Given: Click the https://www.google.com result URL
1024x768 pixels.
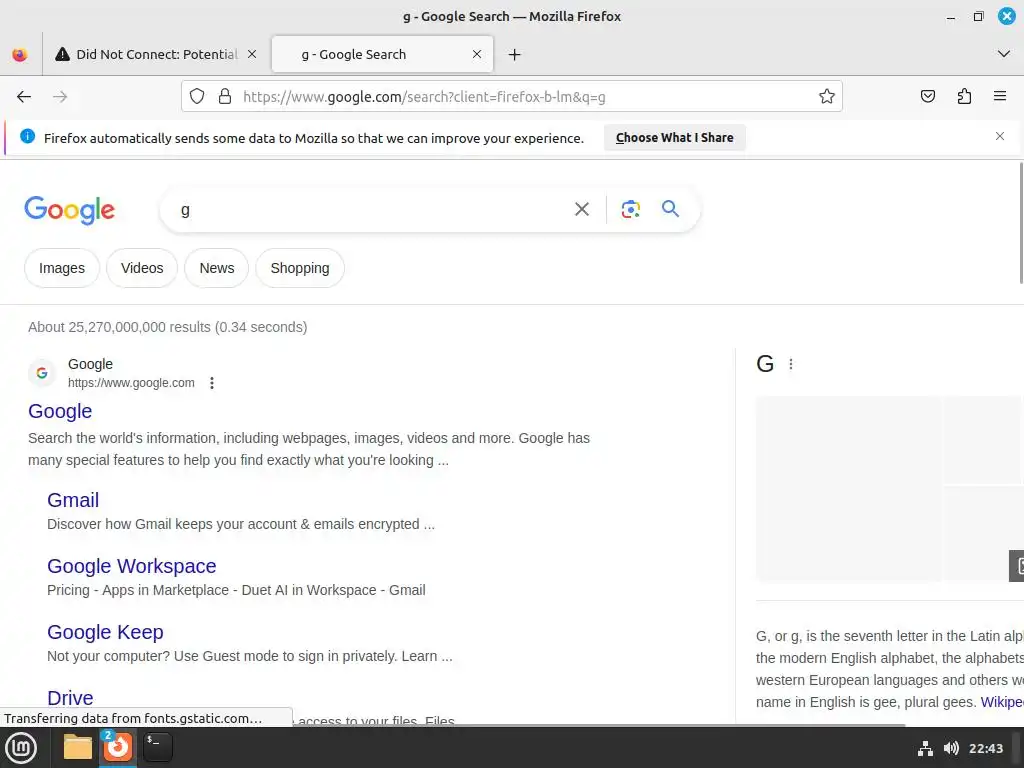Looking at the screenshot, I should click(x=131, y=383).
